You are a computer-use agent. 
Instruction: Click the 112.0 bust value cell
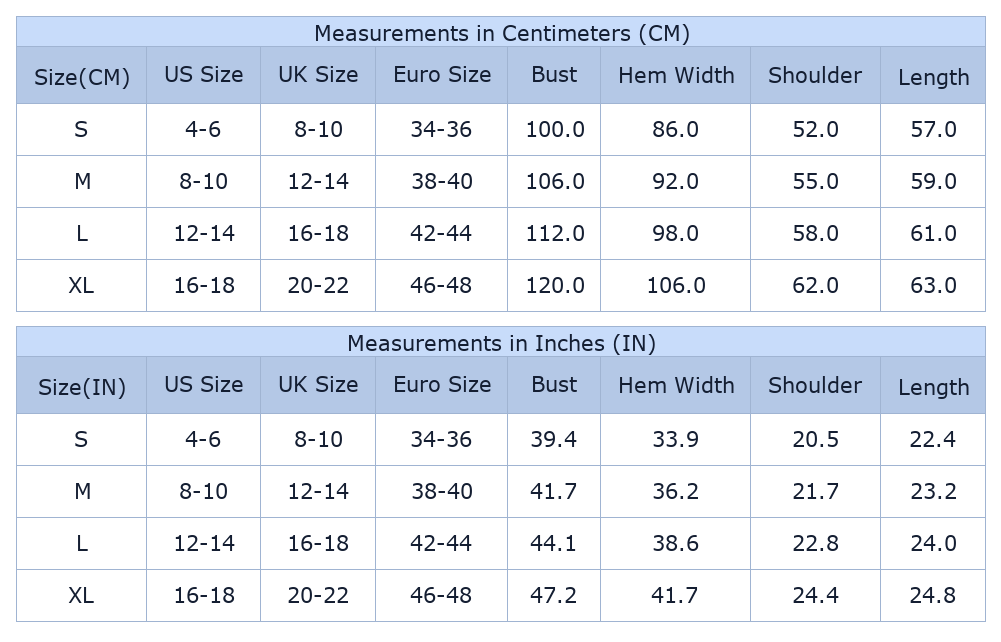pos(555,234)
